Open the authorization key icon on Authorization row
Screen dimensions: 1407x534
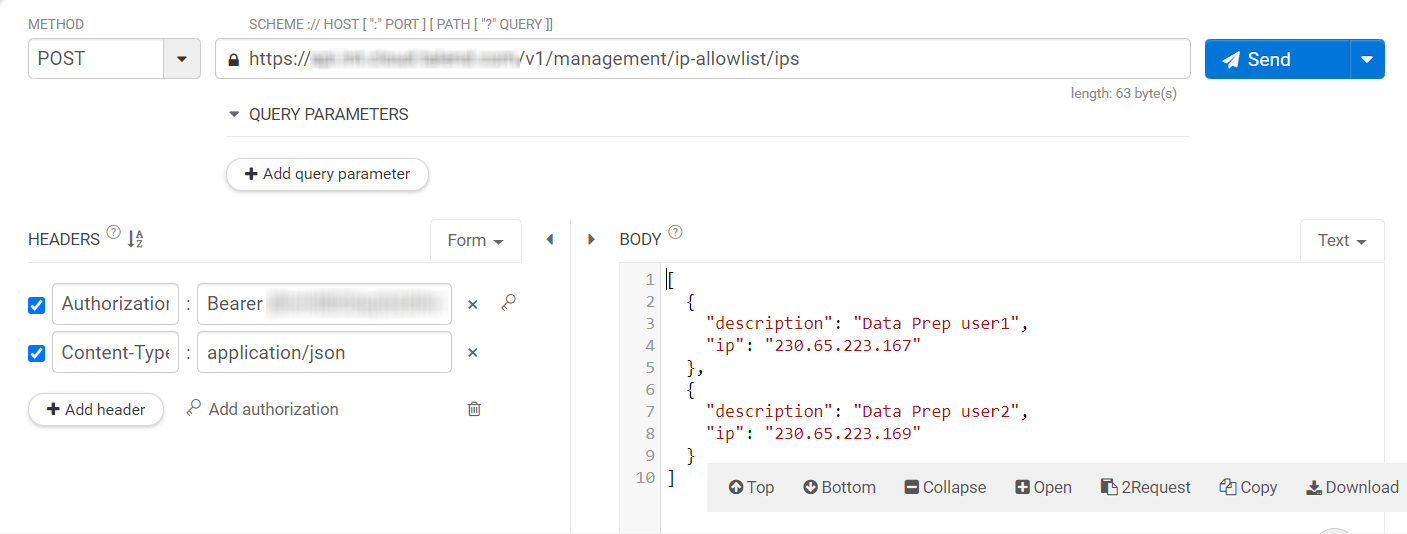(508, 302)
